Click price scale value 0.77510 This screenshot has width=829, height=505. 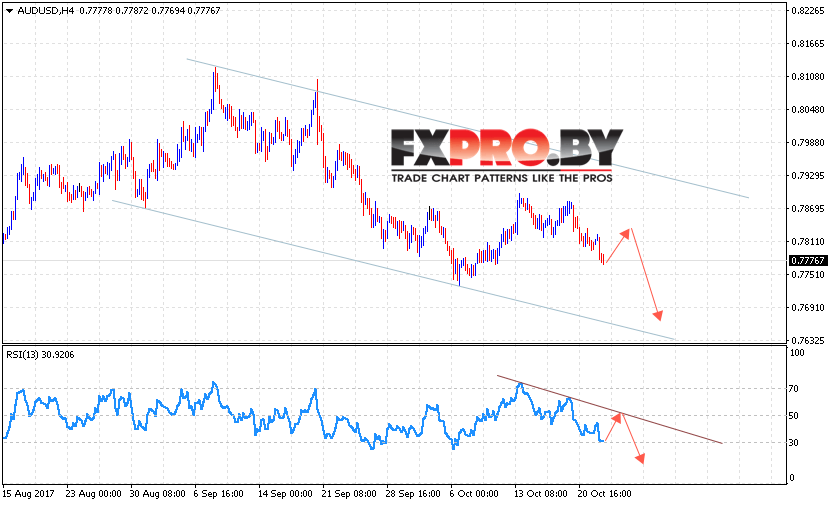coord(808,274)
